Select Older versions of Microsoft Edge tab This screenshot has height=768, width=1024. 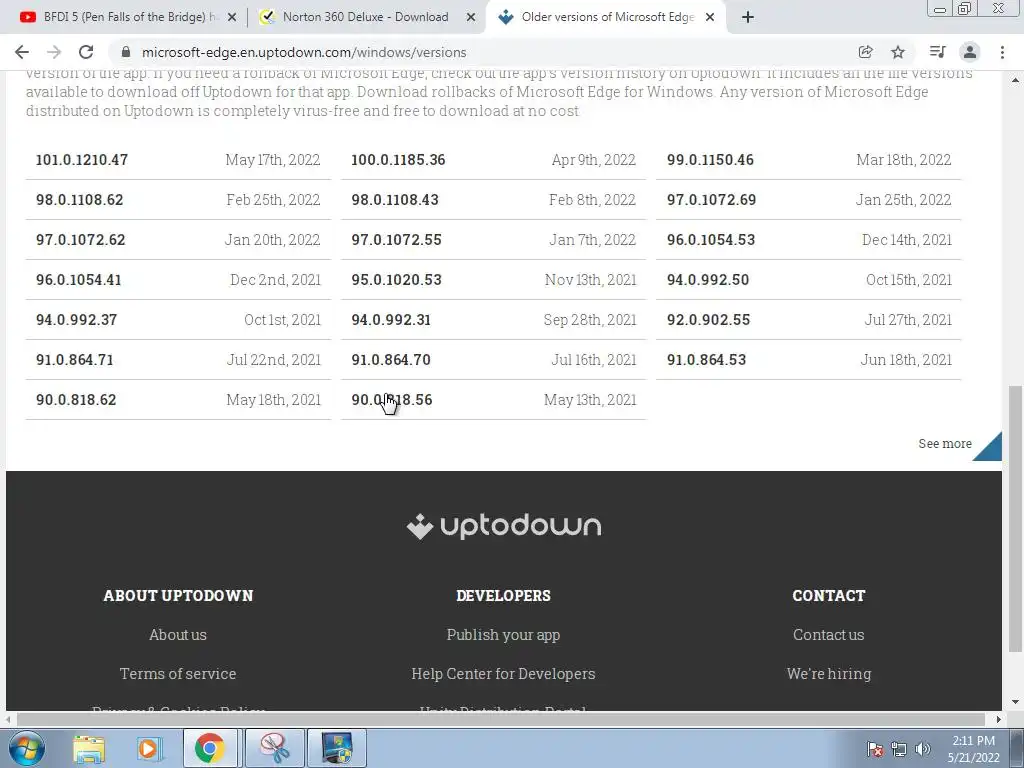point(607,17)
